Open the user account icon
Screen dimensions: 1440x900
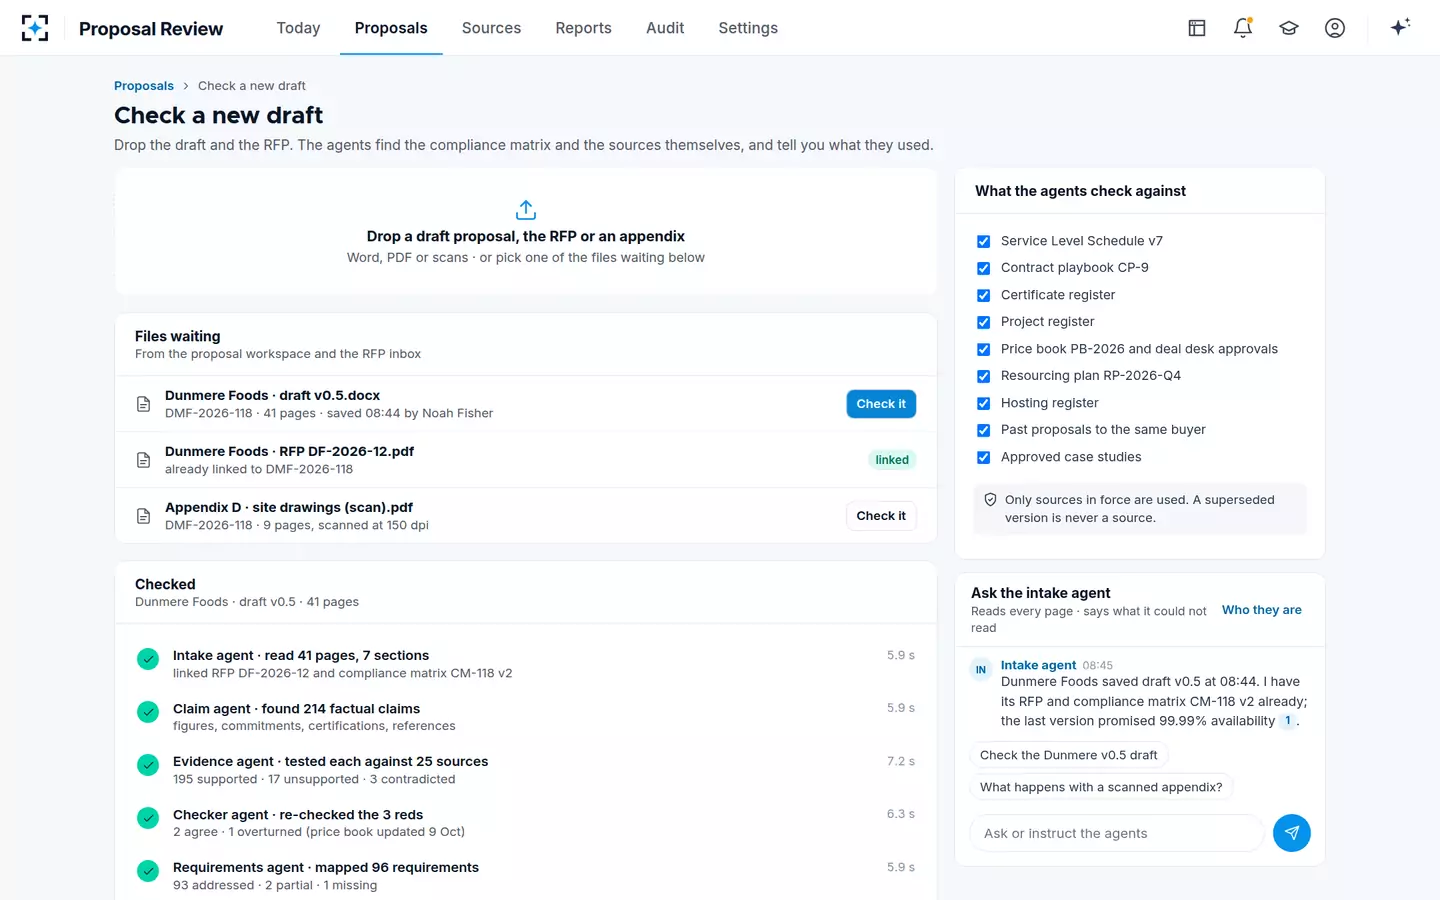pyautogui.click(x=1335, y=28)
